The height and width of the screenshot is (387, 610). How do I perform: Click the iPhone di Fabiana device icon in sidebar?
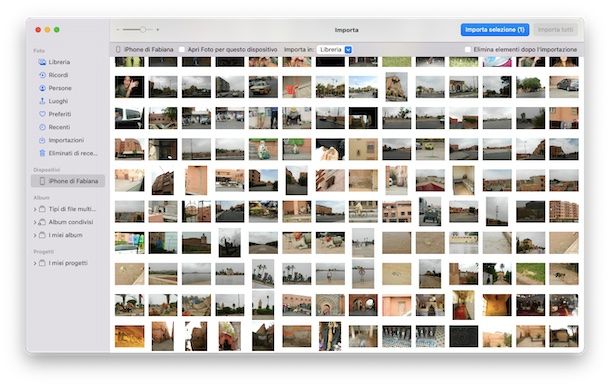pos(42,181)
